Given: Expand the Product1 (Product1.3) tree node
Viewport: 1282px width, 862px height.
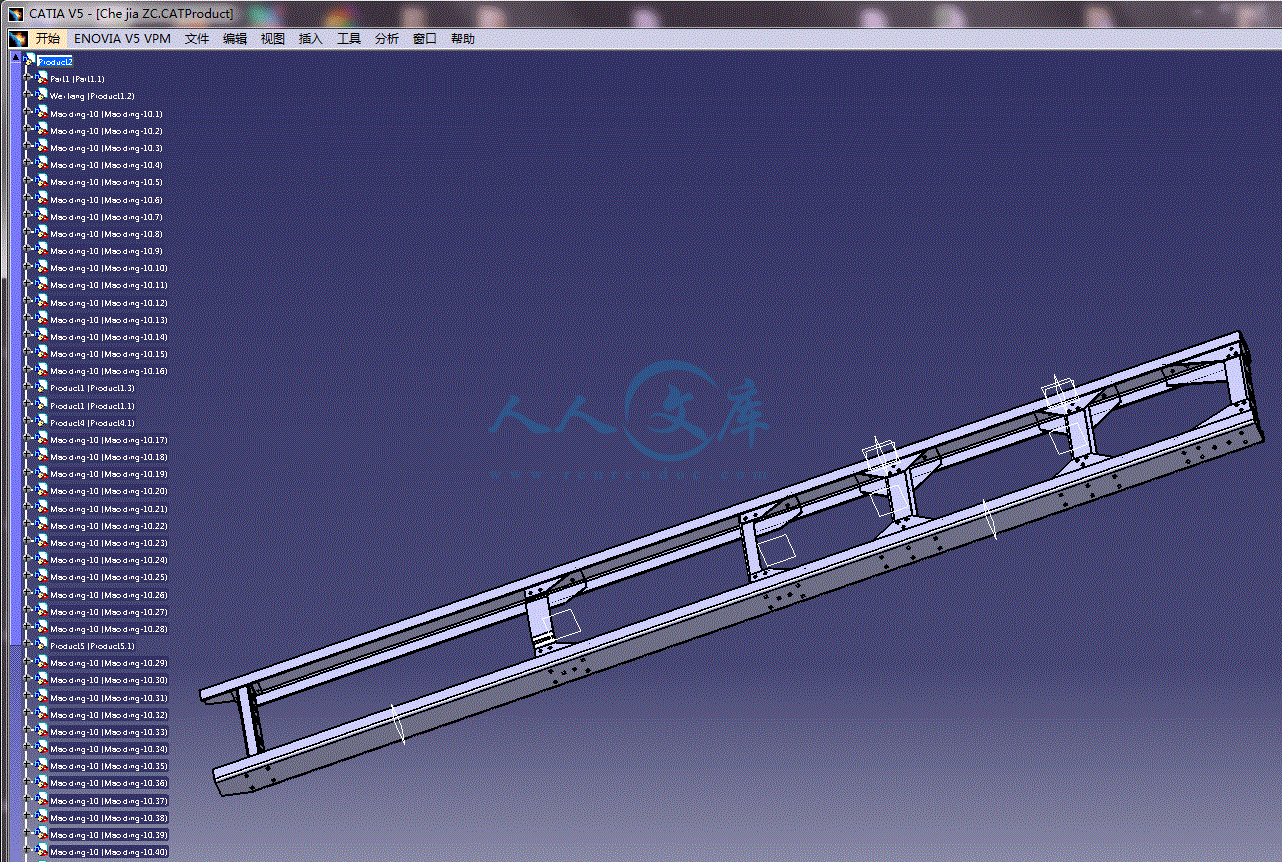Looking at the screenshot, I should pyautogui.click(x=29, y=388).
